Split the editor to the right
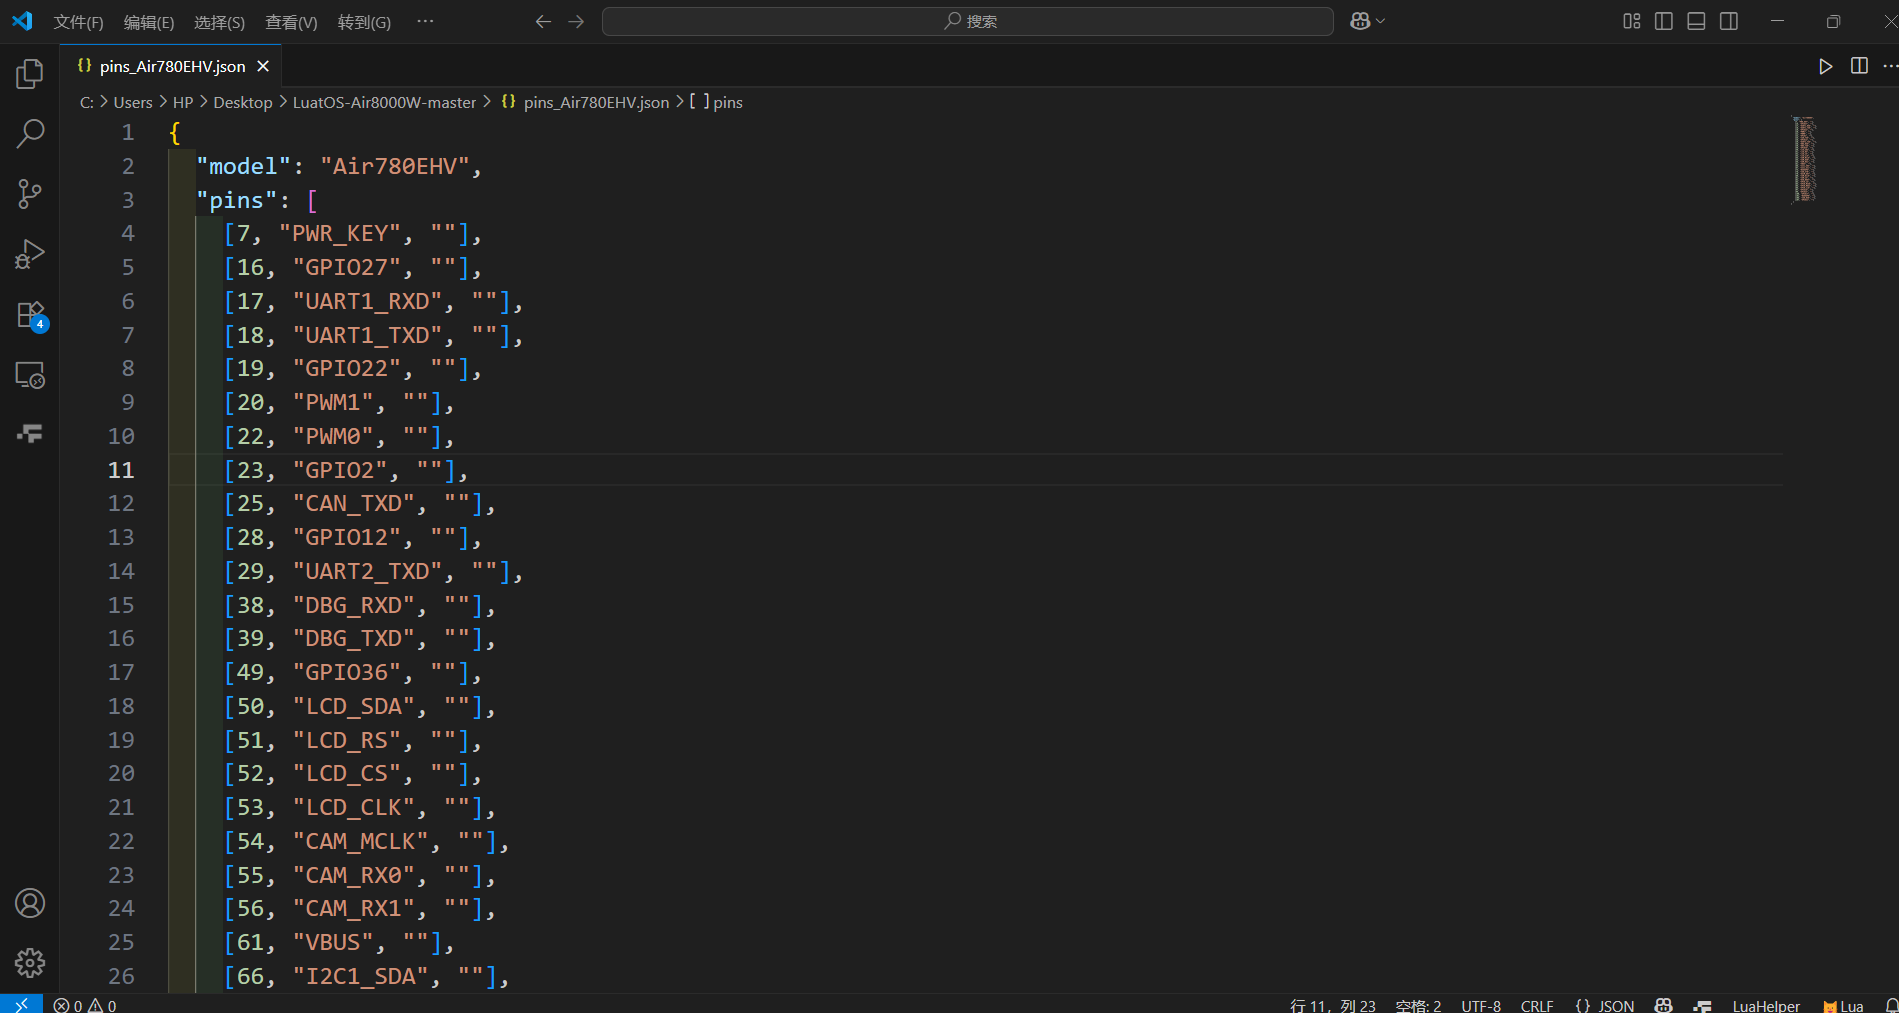This screenshot has width=1899, height=1013. point(1859,66)
